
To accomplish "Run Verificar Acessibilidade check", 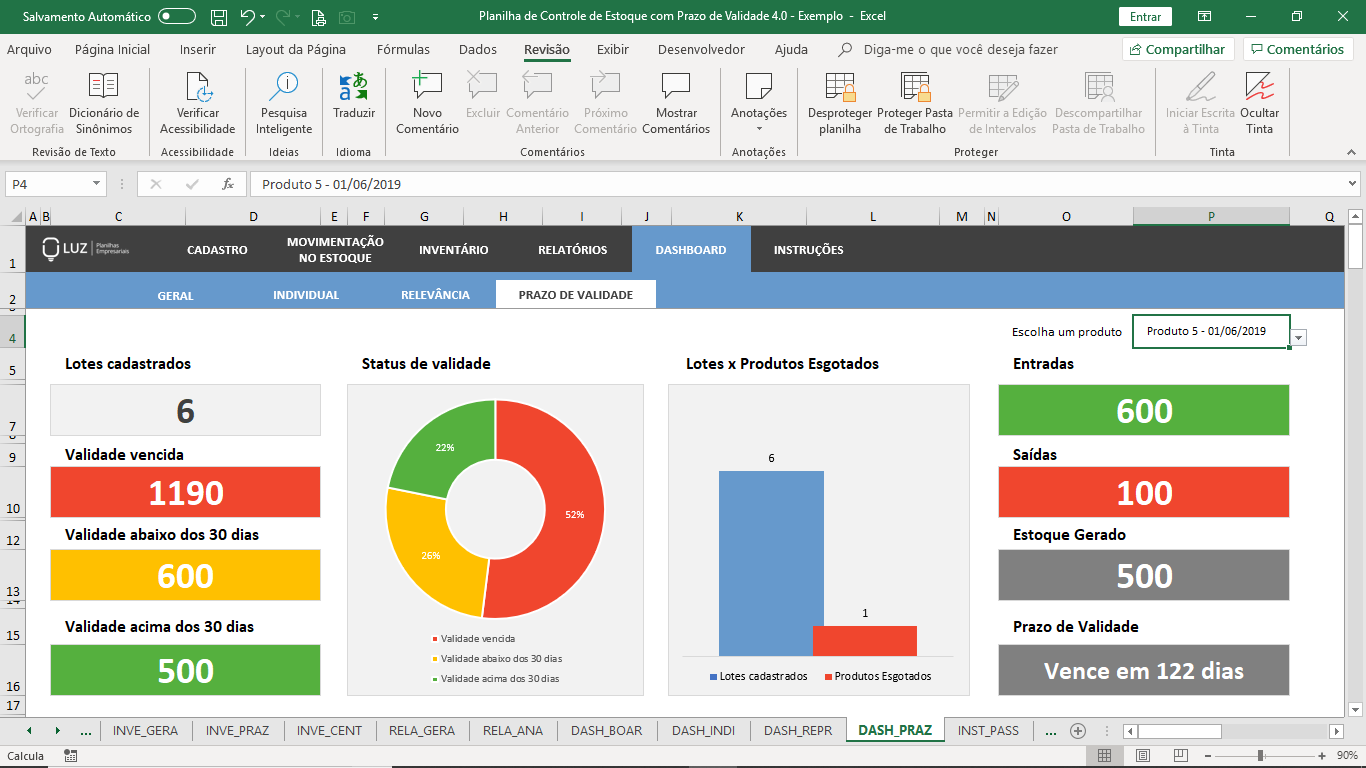I will (198, 88).
